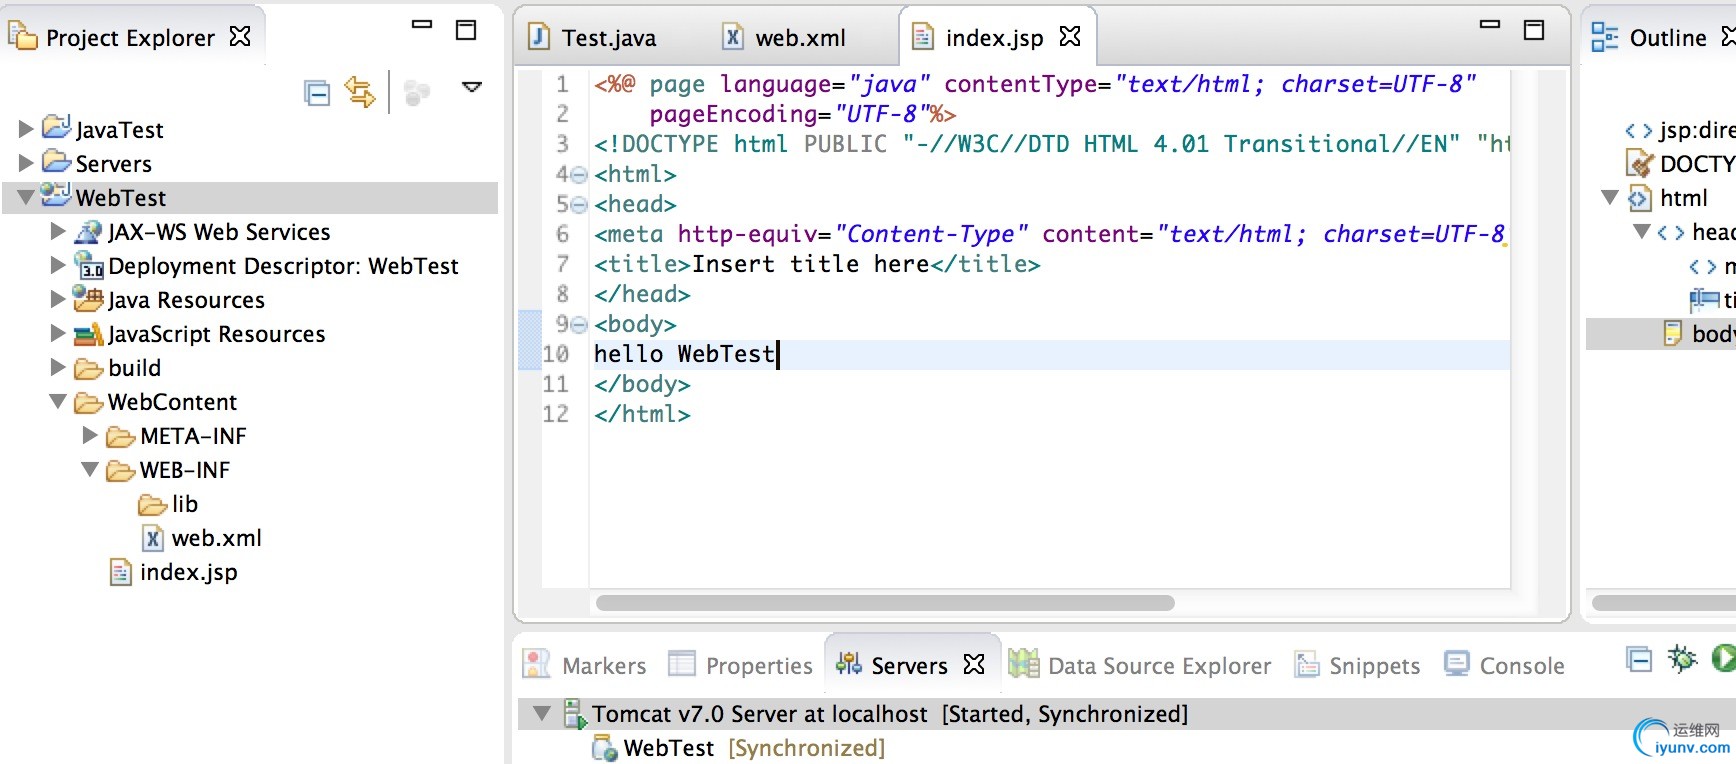Select the build folder label
Screen dimensions: 1736x764
[x=135, y=368]
